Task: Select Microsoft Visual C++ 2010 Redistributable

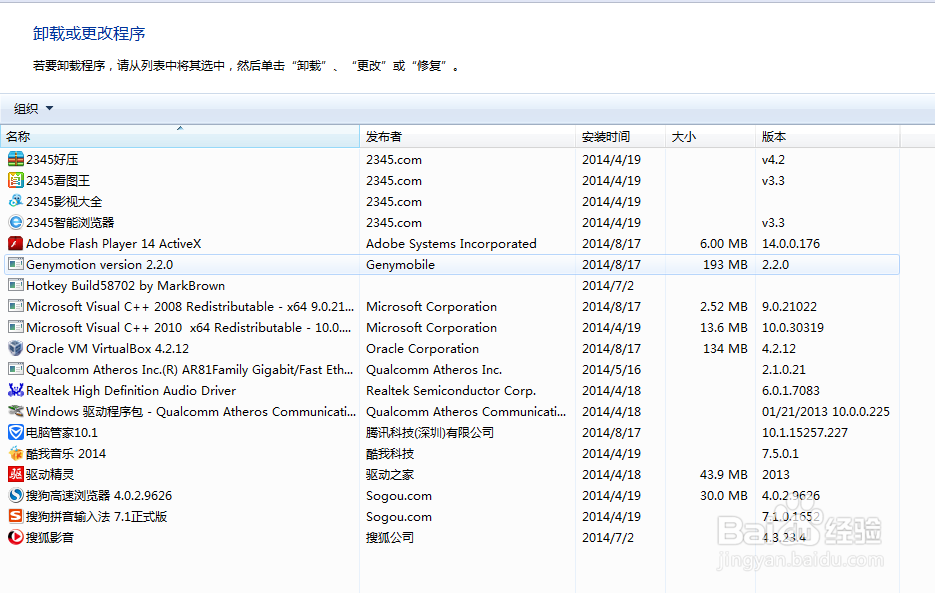Action: [x=188, y=328]
